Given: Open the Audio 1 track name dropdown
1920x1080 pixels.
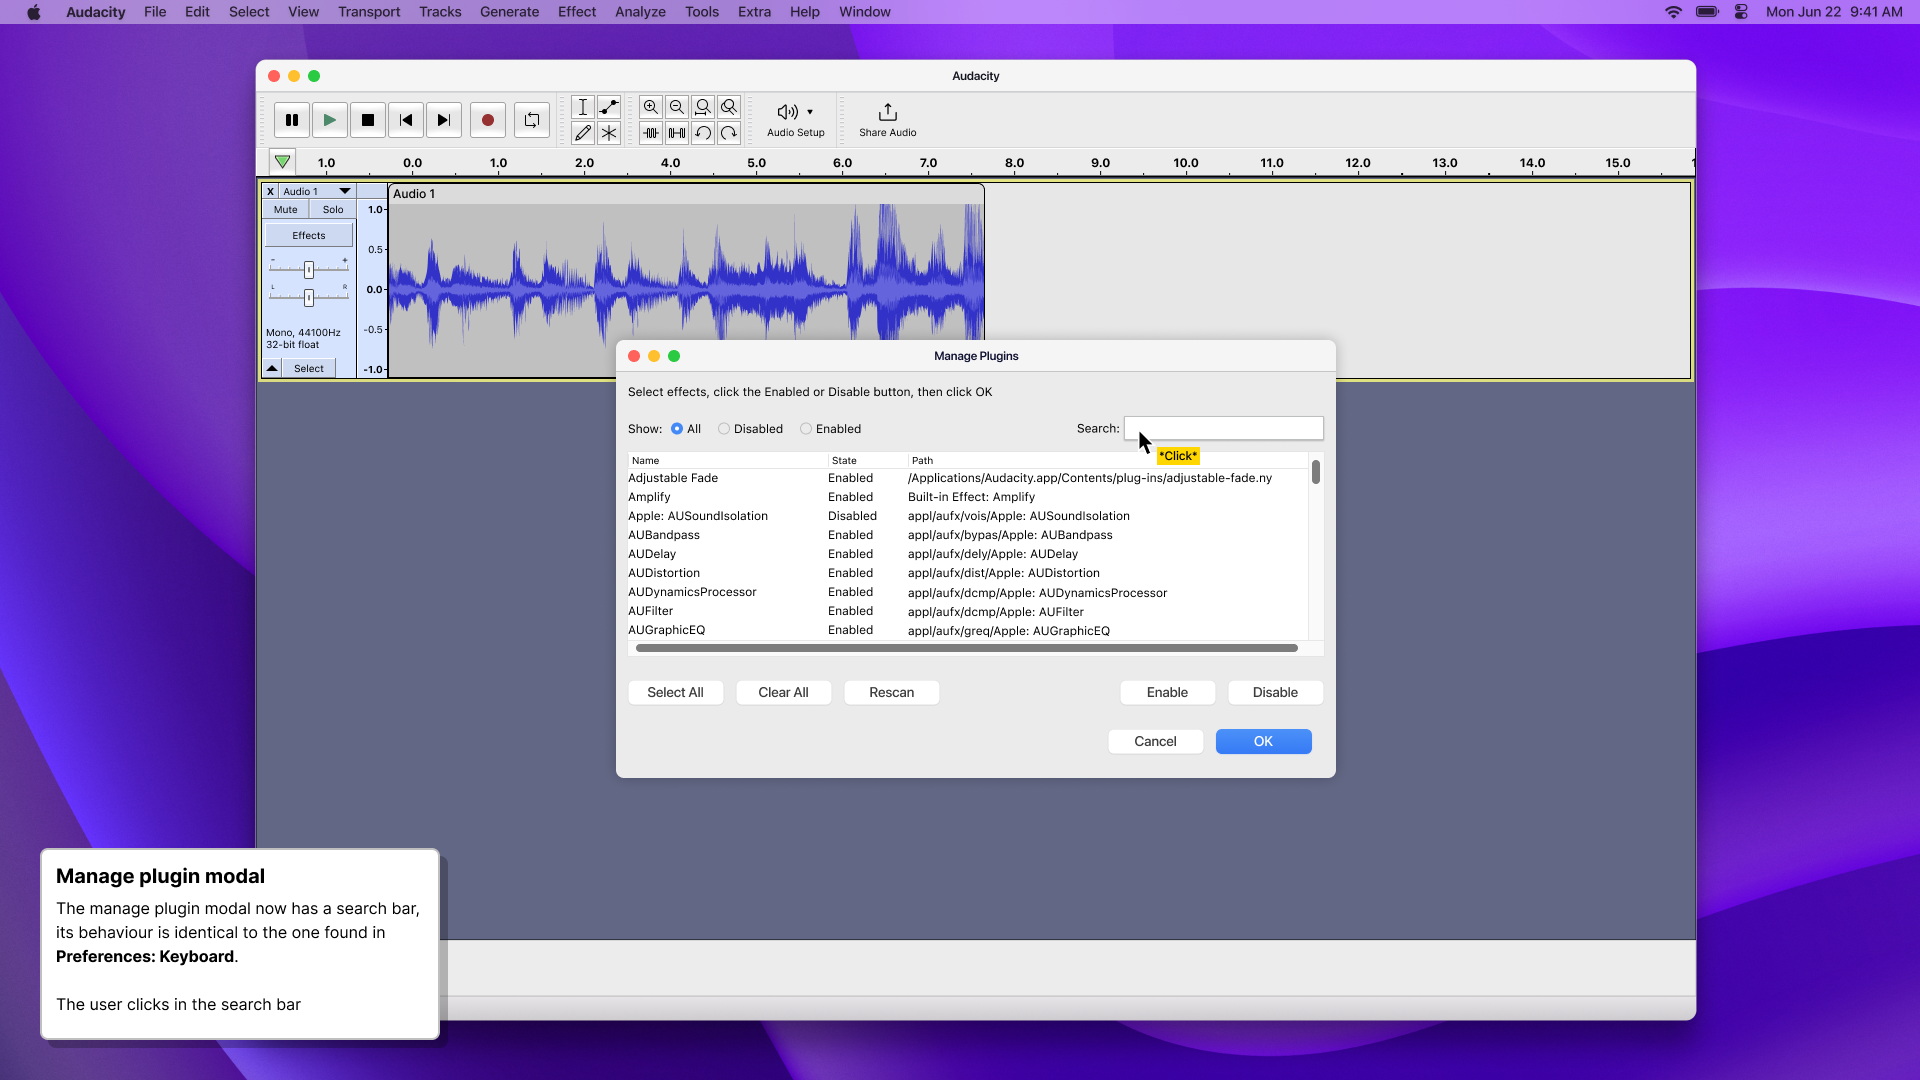Looking at the screenshot, I should (345, 191).
